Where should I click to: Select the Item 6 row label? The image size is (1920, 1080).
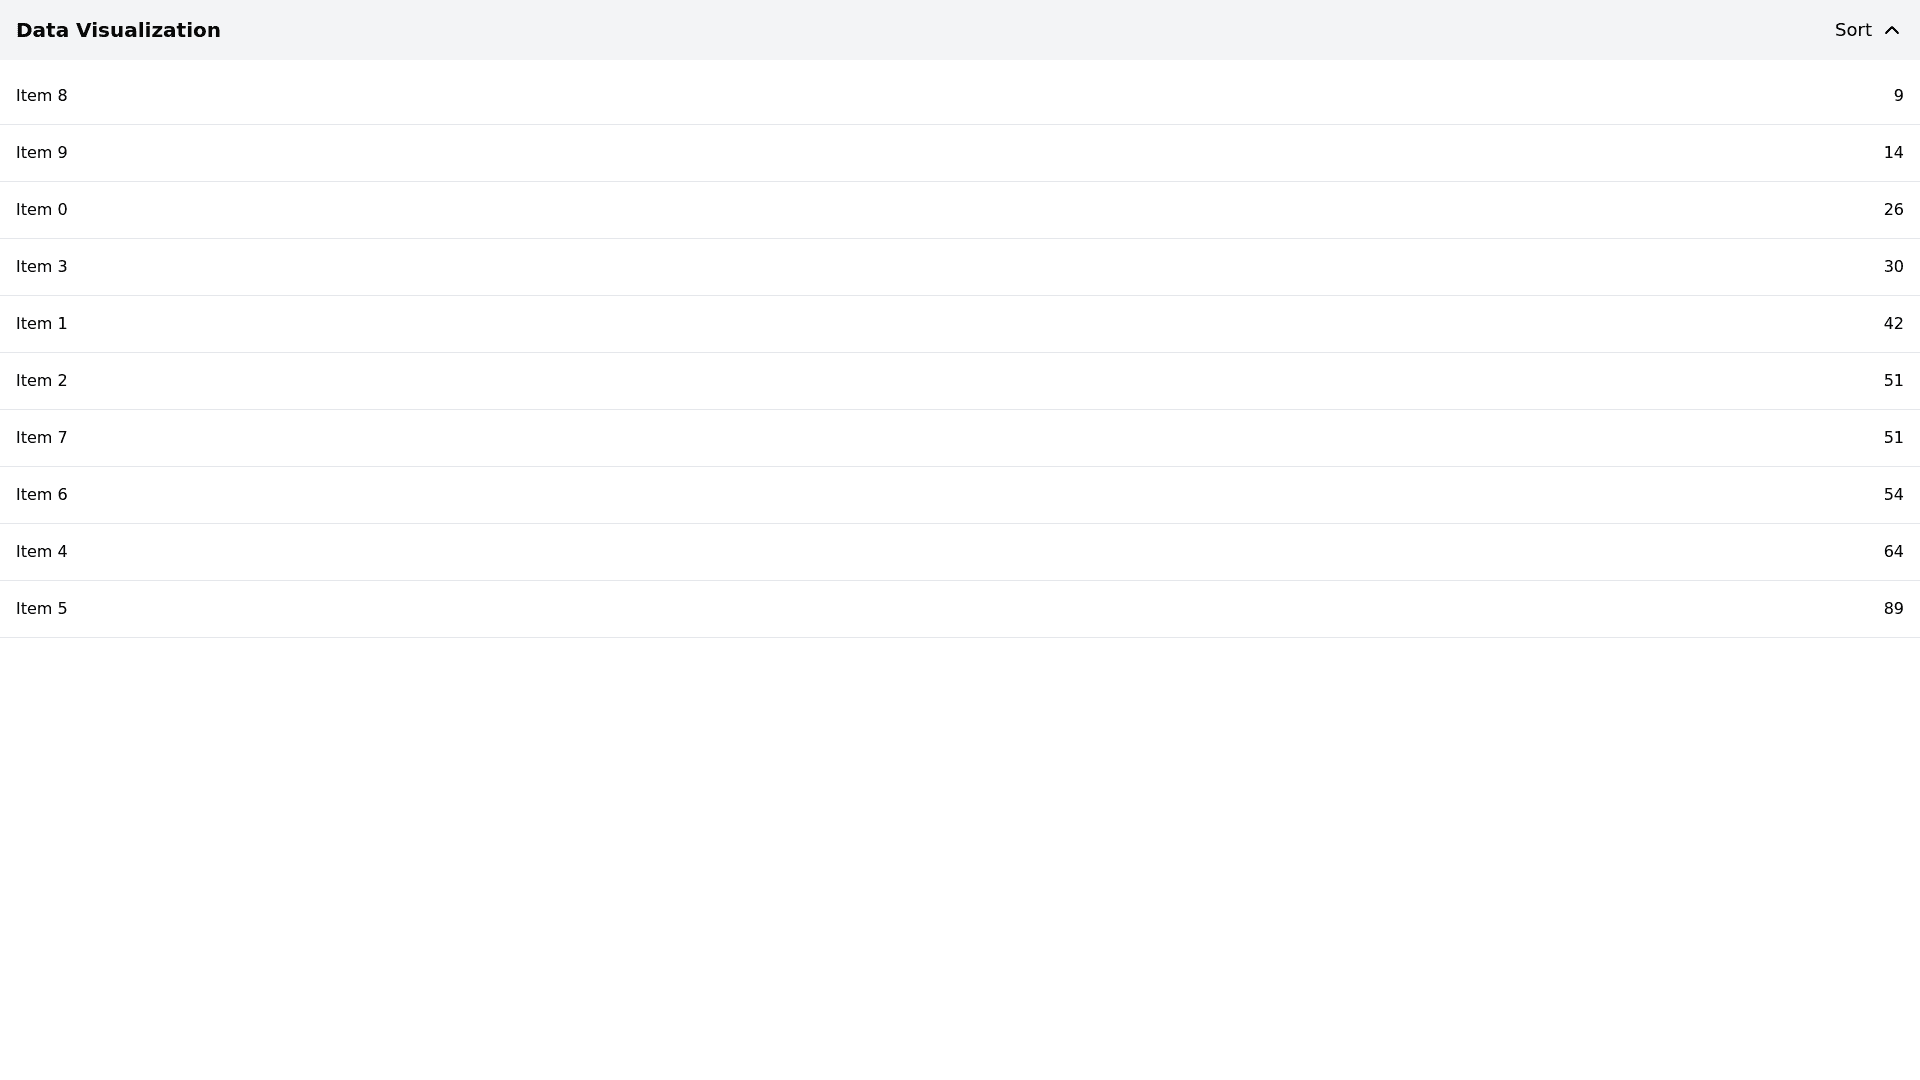pyautogui.click(x=42, y=495)
